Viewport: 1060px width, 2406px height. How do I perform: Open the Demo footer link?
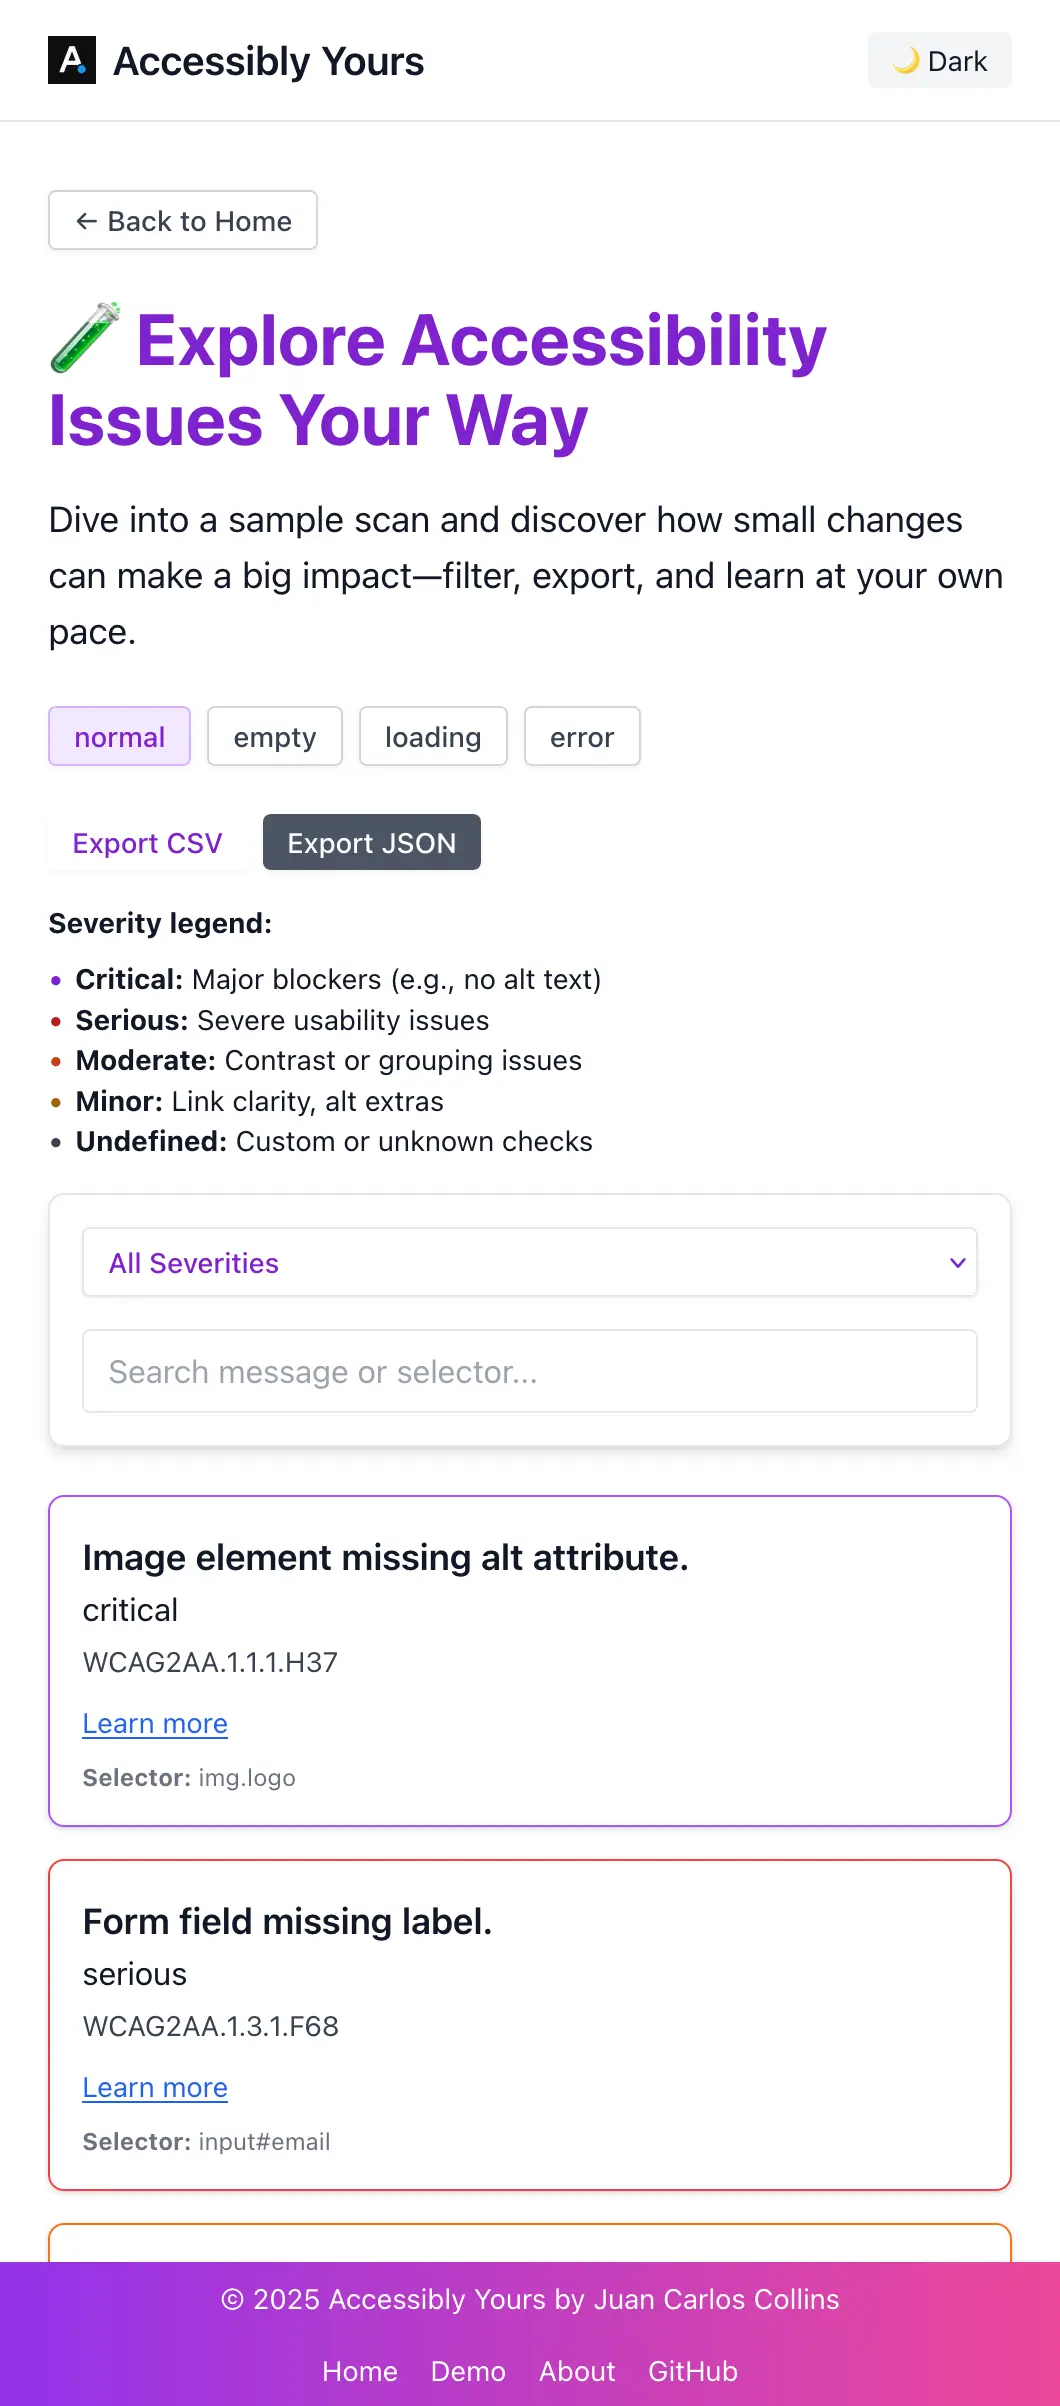tap(468, 2371)
